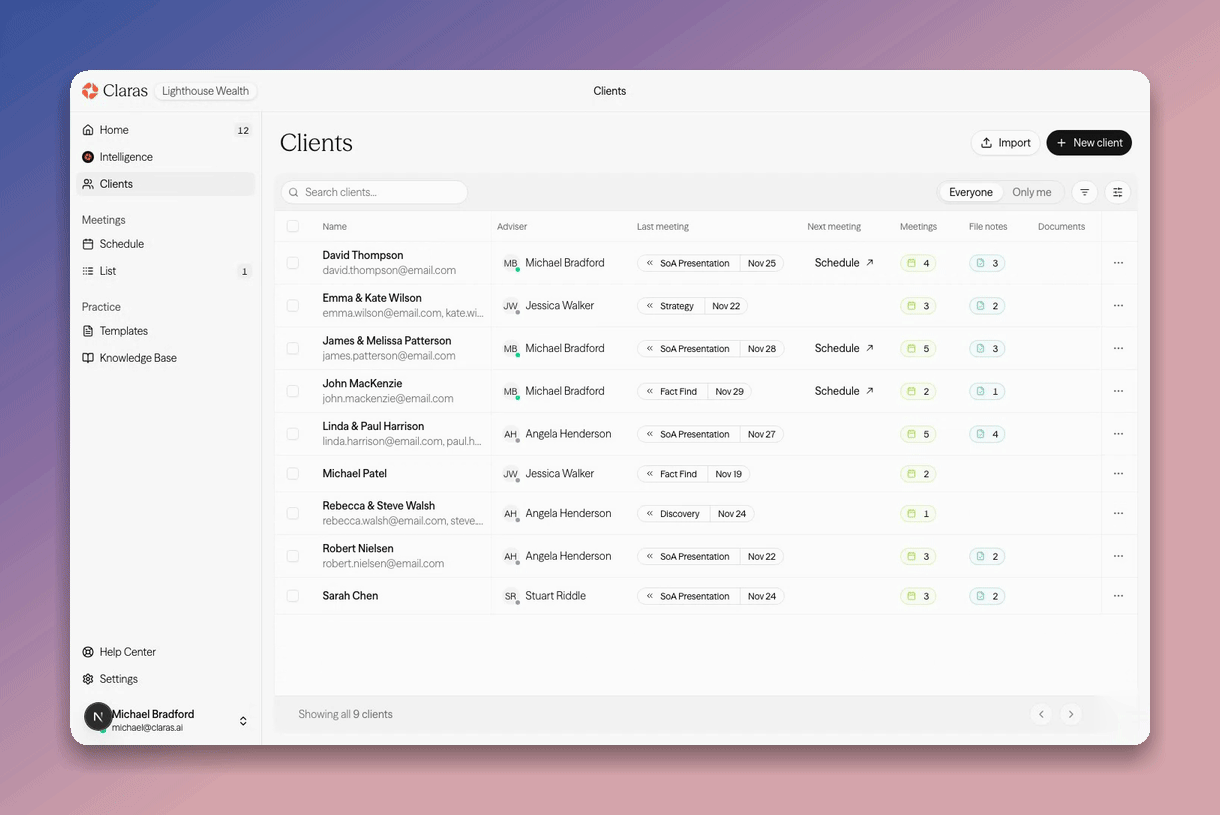
Task: Open row options for Emma & Kate Wilson
Action: [1118, 306]
